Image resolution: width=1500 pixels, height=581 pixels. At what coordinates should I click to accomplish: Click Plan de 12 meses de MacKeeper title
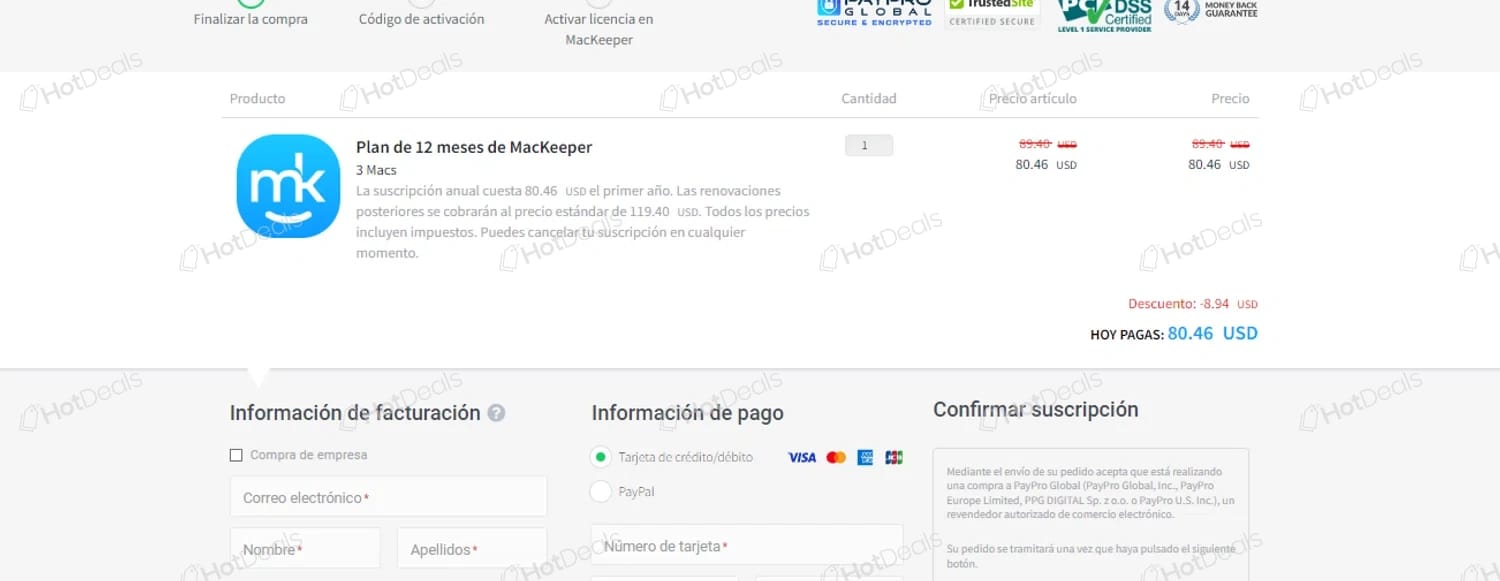(x=474, y=147)
